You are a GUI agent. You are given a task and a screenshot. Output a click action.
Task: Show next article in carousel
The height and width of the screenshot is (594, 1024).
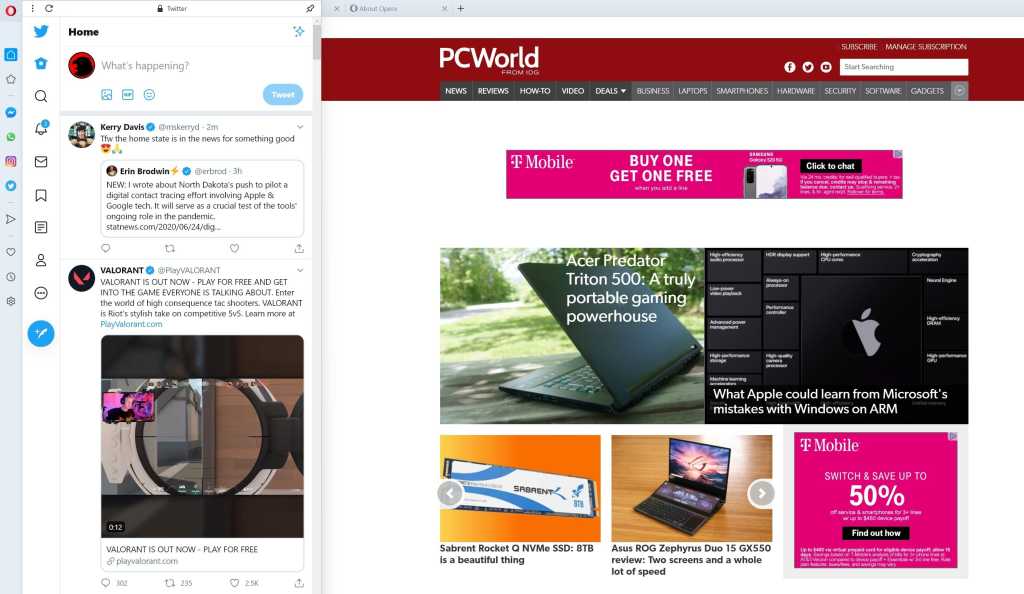point(761,493)
